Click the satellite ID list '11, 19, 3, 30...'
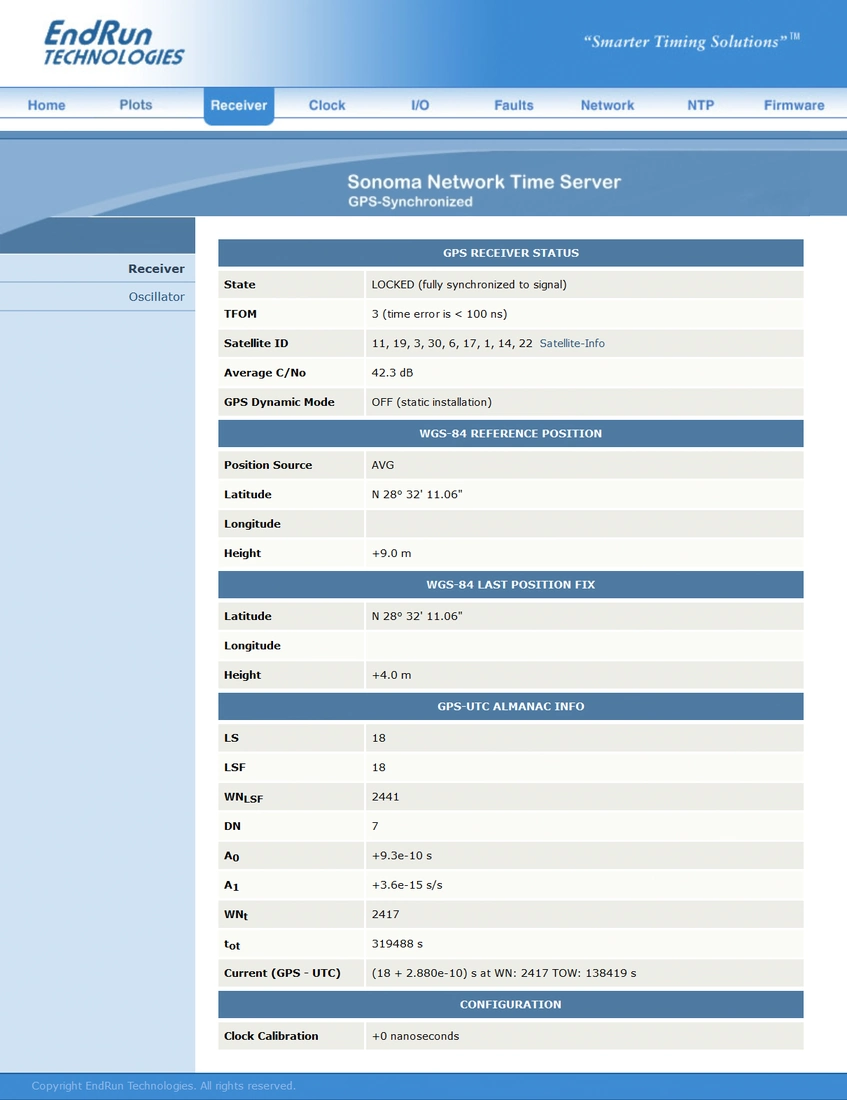This screenshot has width=847, height=1100. (452, 344)
